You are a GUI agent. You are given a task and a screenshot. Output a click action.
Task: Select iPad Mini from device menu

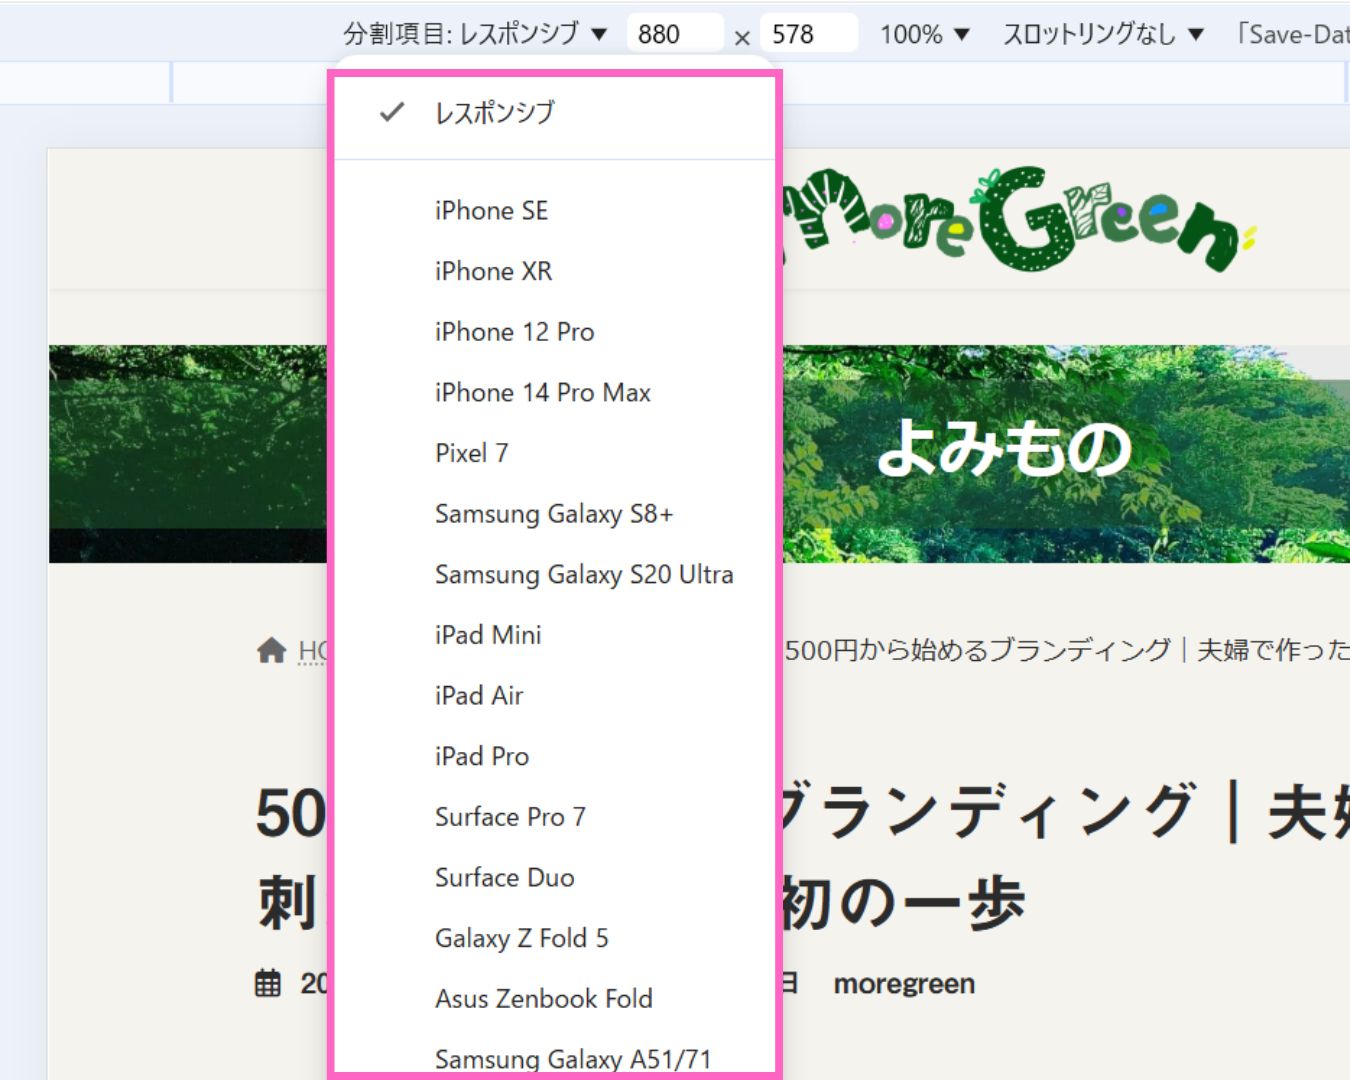[x=488, y=635]
